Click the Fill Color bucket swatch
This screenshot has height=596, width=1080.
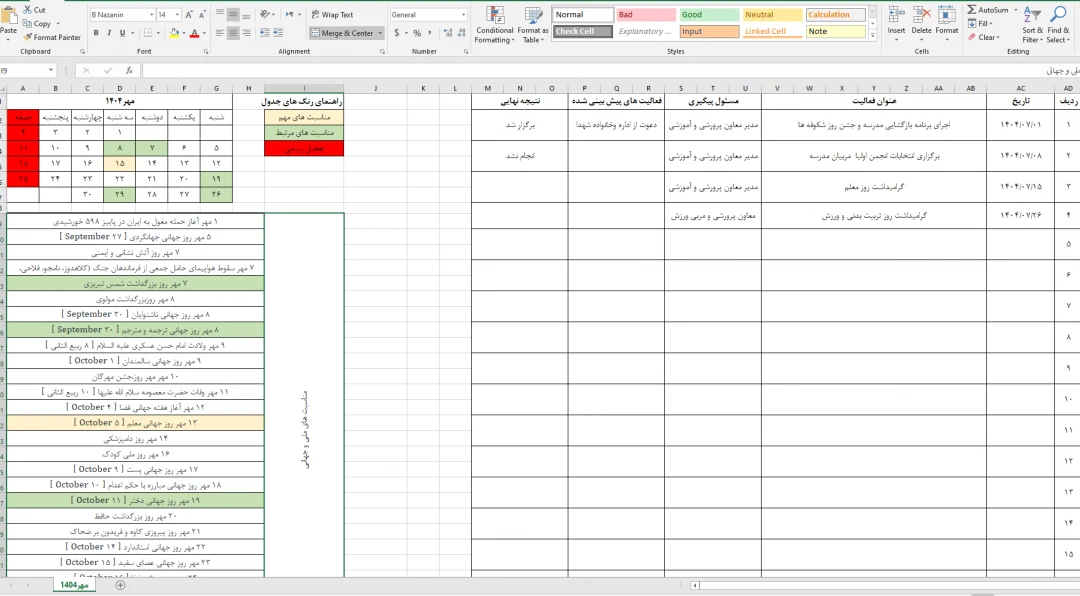point(174,33)
